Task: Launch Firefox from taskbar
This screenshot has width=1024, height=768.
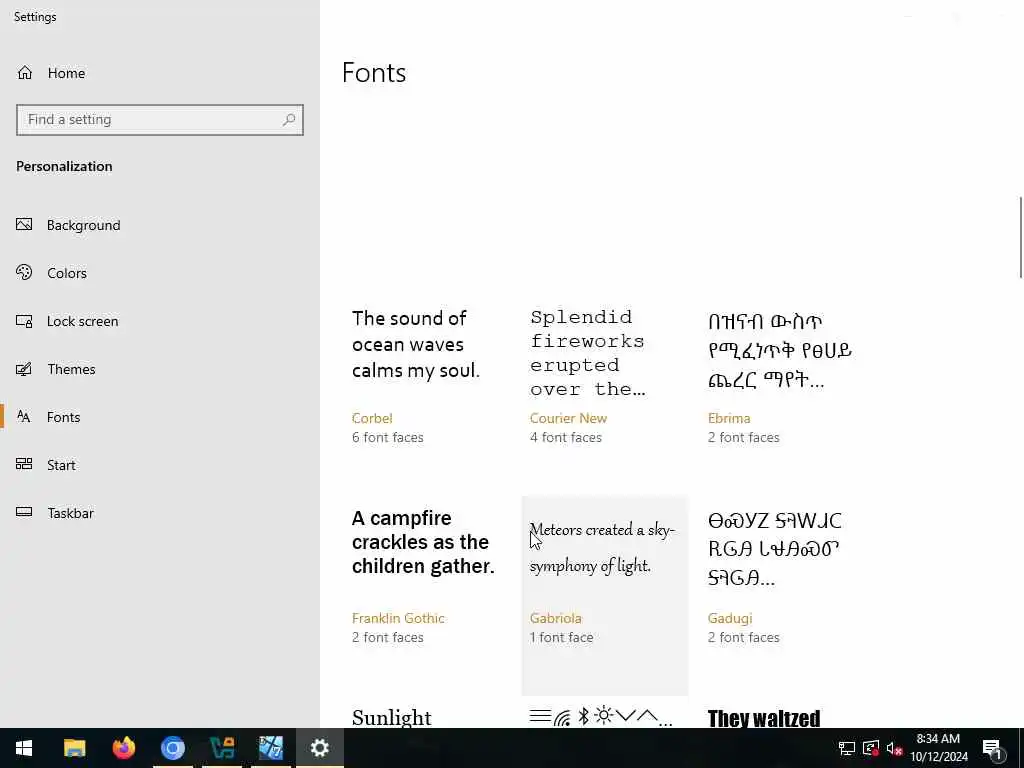Action: (123, 748)
